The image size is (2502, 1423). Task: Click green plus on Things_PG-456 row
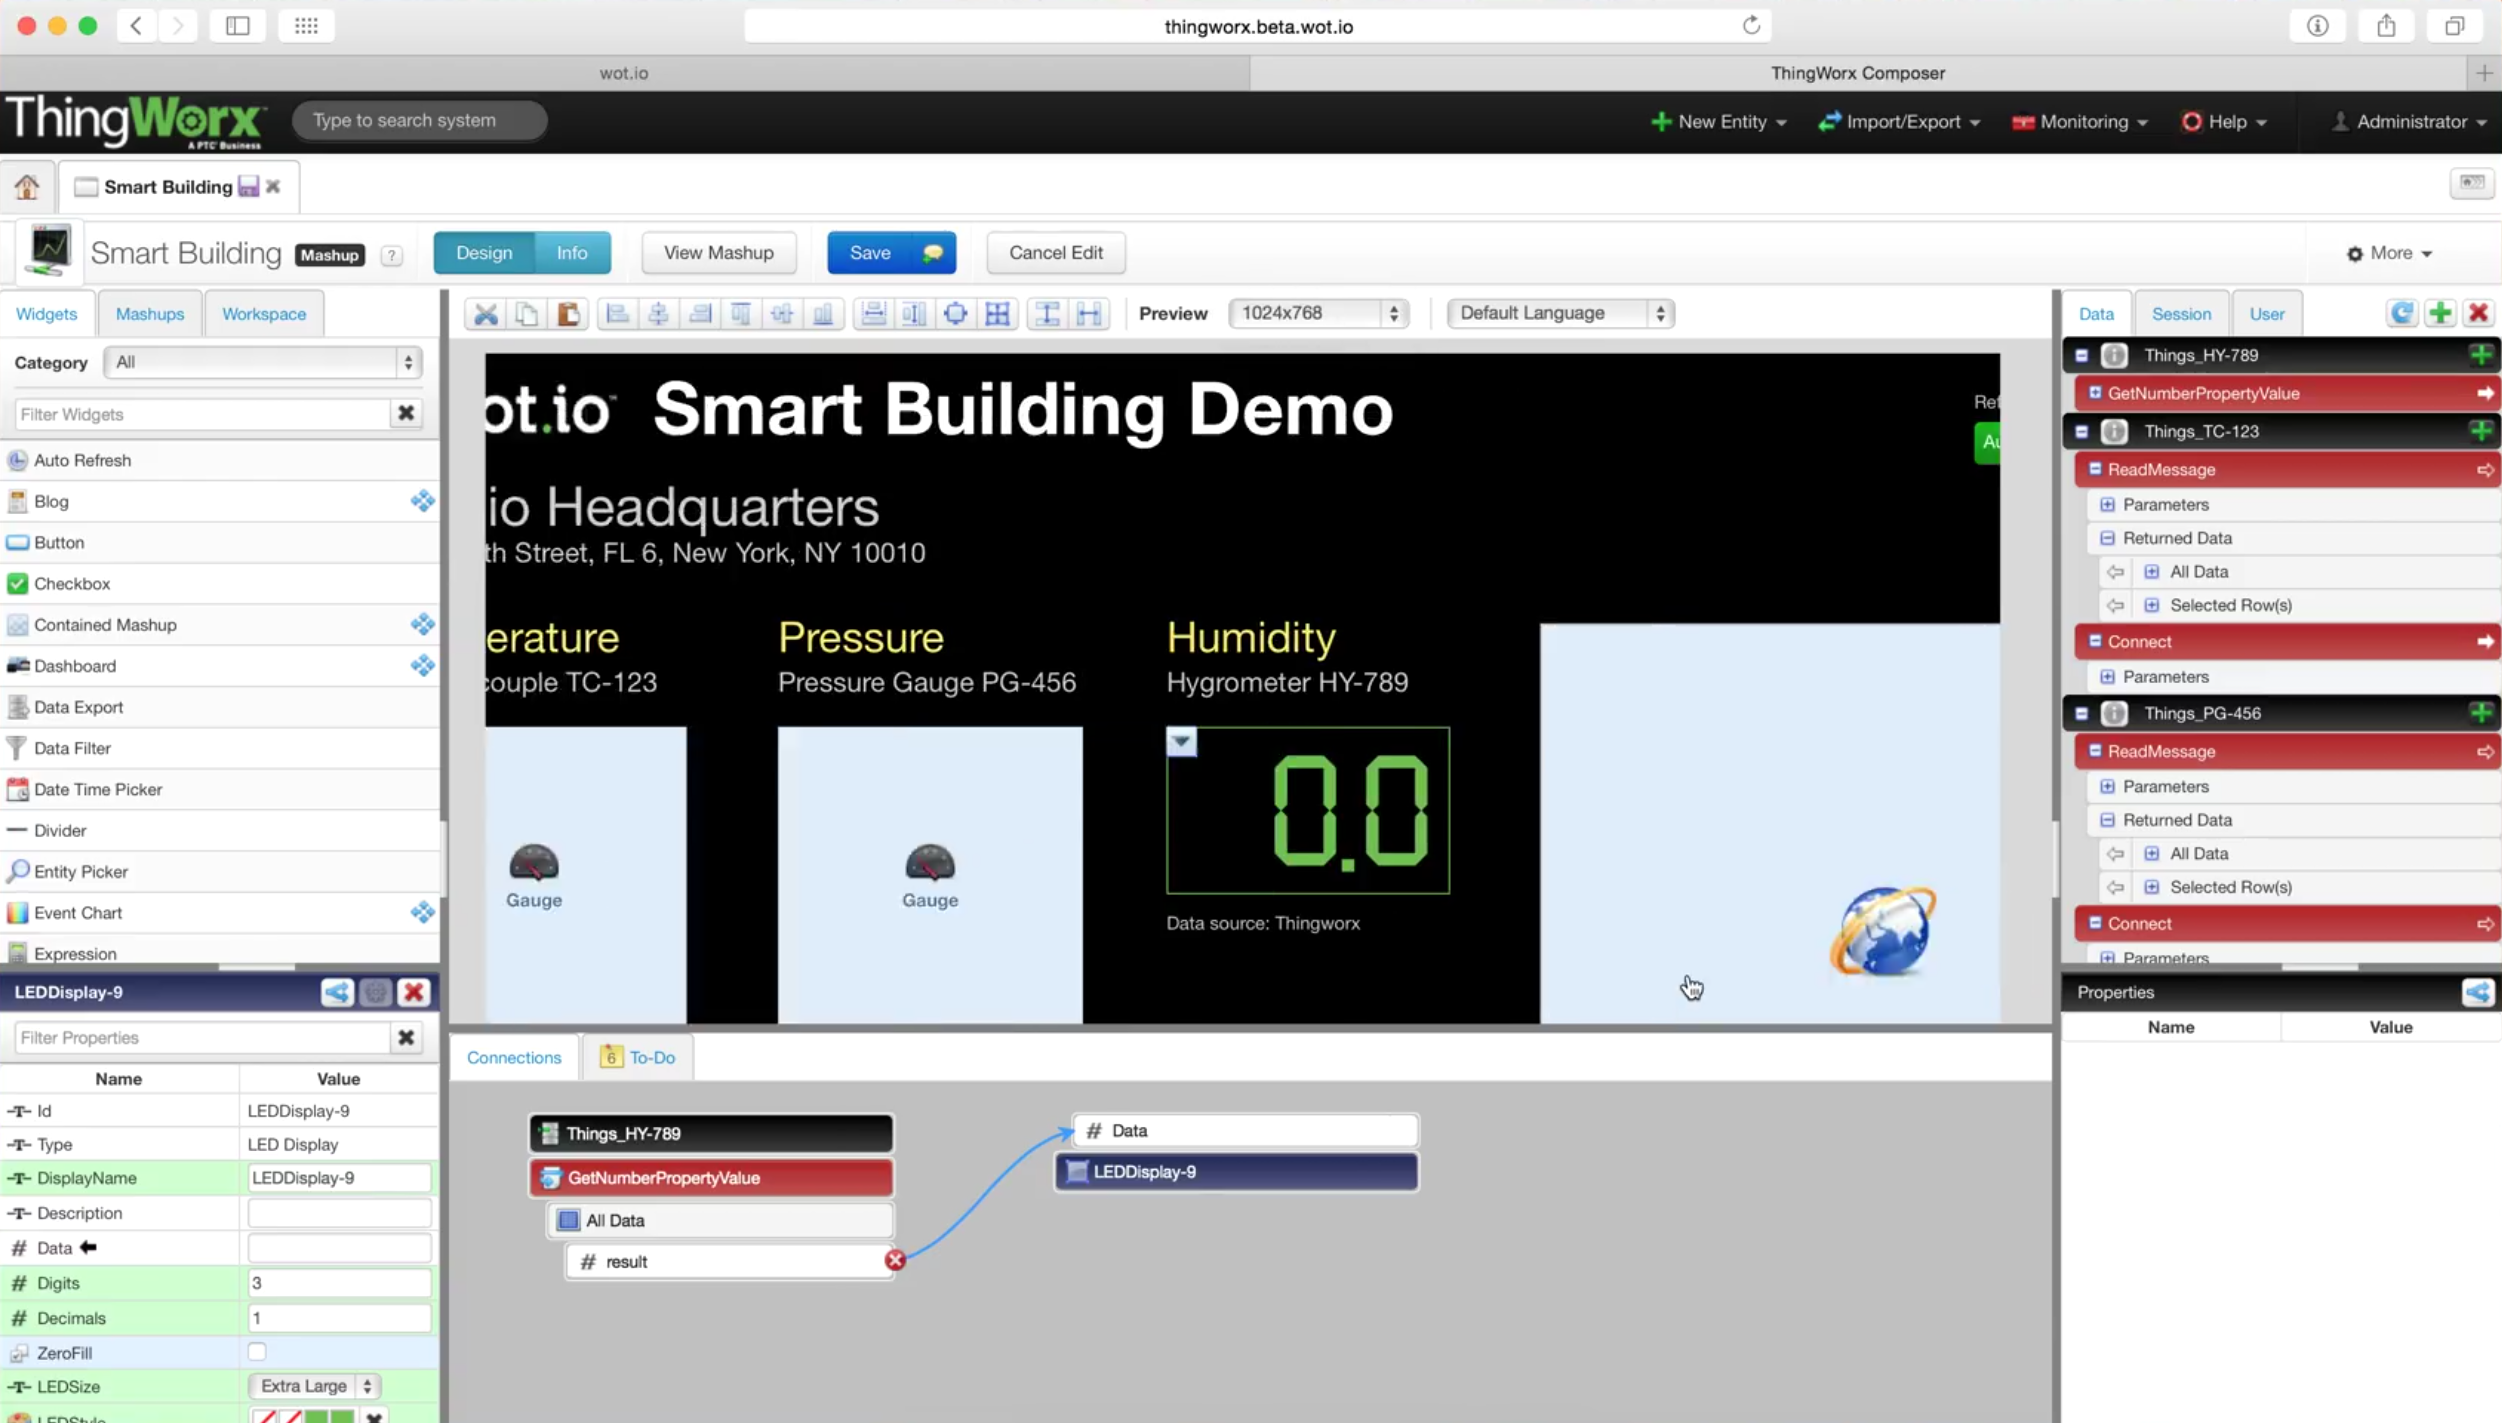point(2481,713)
